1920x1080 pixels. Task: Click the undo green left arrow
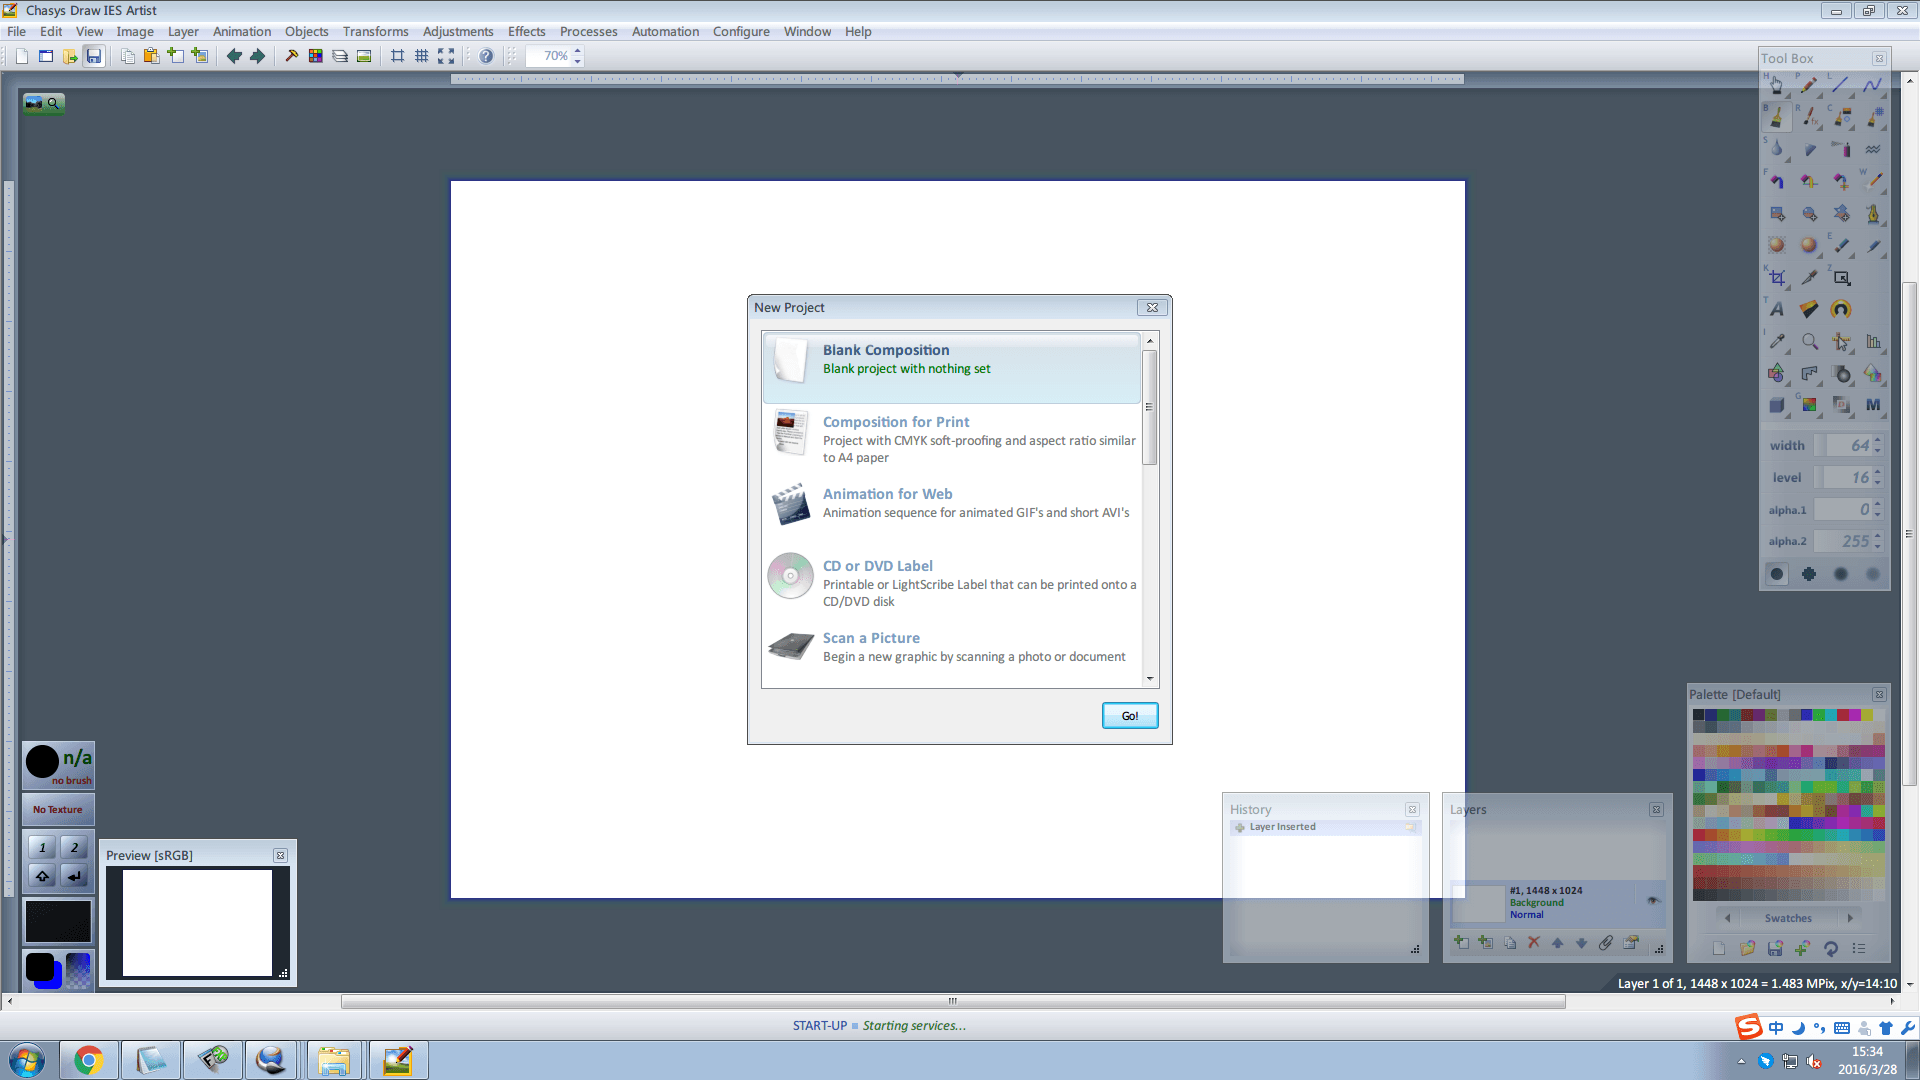[234, 56]
